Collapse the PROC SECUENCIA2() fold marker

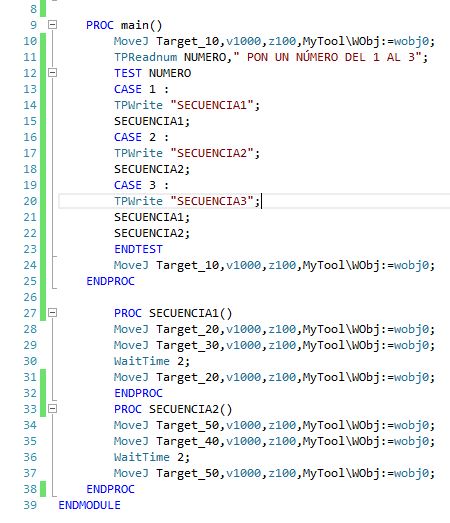[x=52, y=409]
